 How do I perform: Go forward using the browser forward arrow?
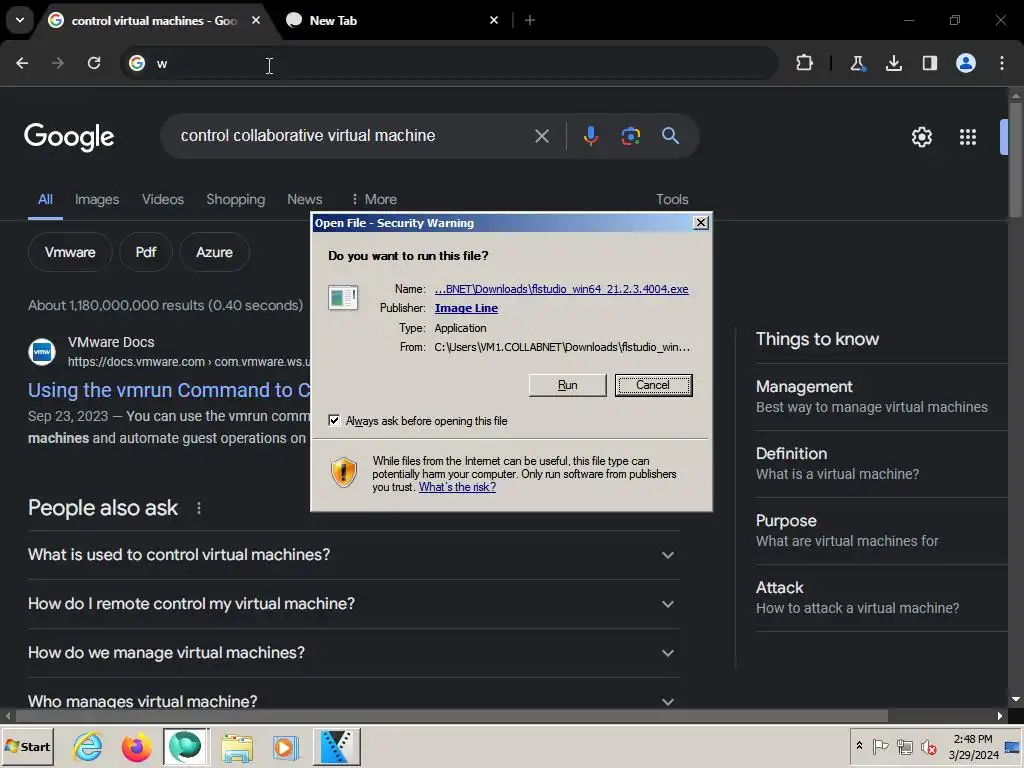[58, 63]
